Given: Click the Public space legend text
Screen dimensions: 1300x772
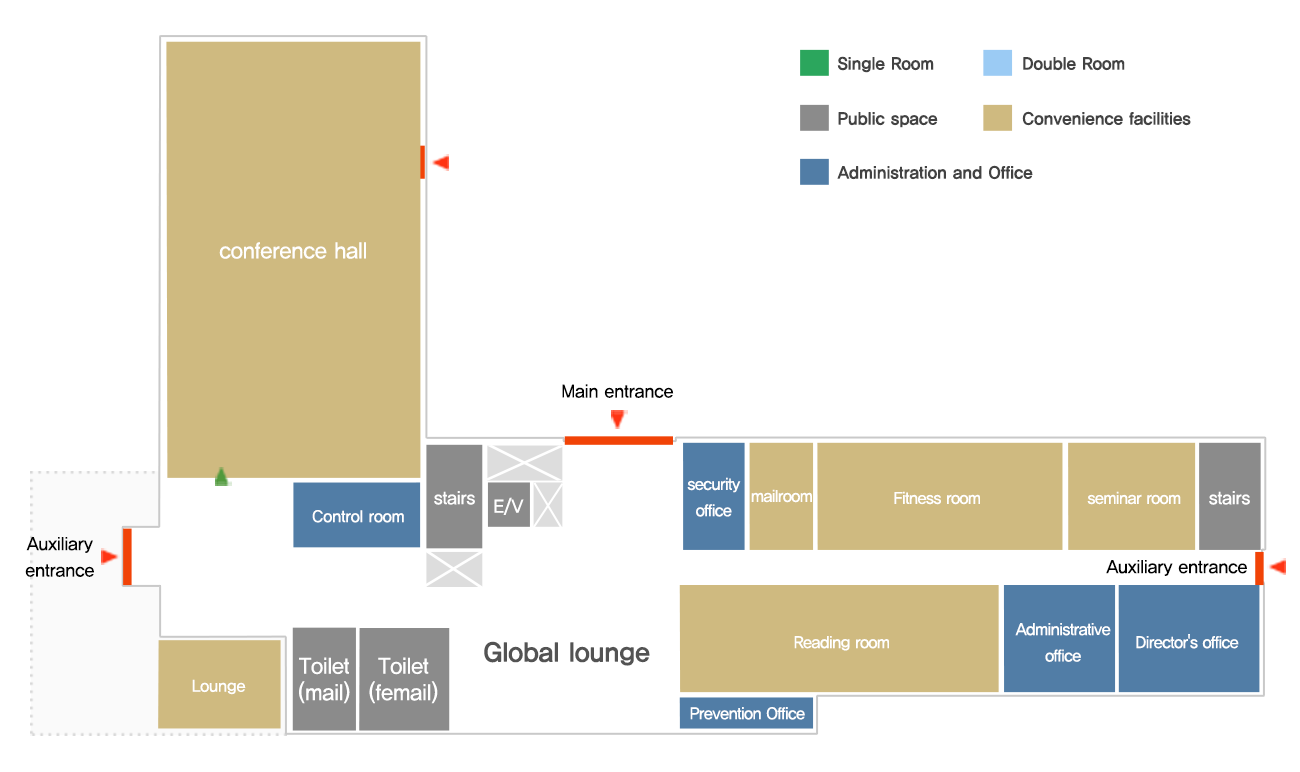Looking at the screenshot, I should [x=888, y=119].
